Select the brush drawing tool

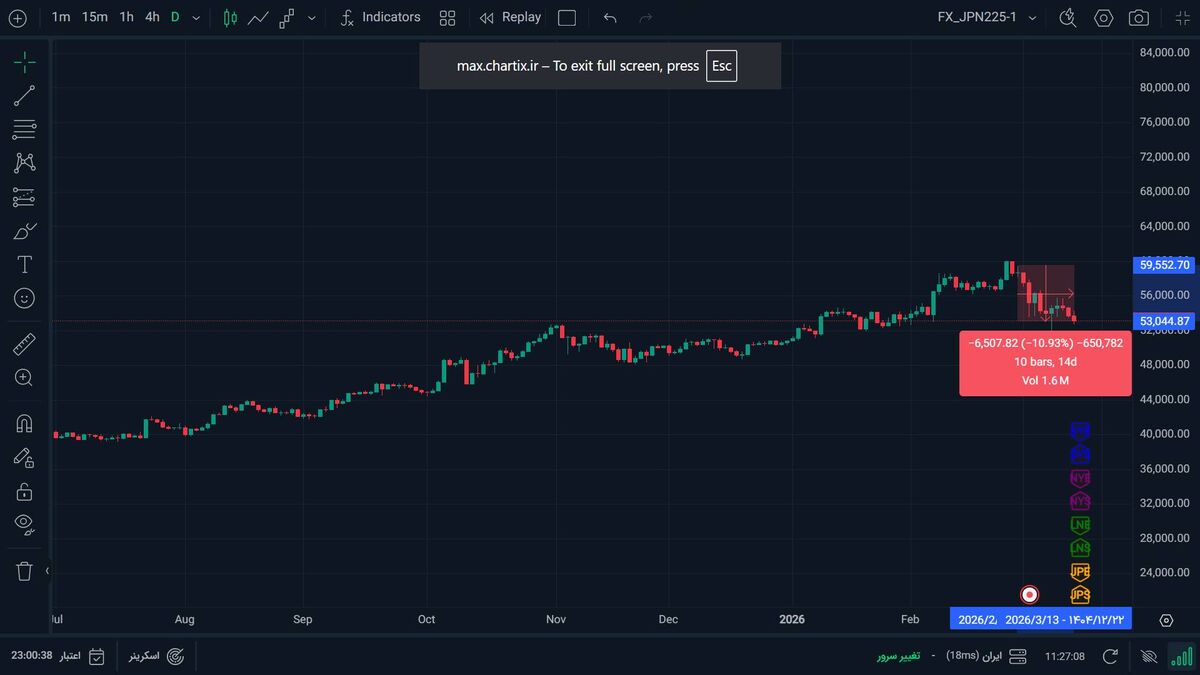point(25,231)
